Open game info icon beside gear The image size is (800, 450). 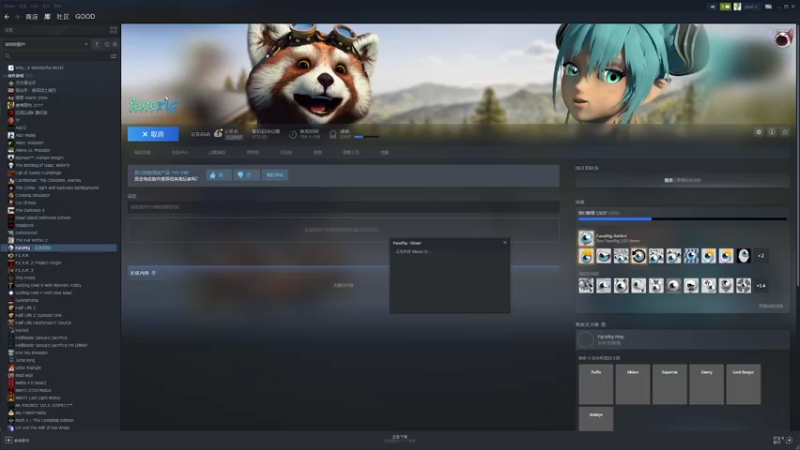tap(772, 132)
